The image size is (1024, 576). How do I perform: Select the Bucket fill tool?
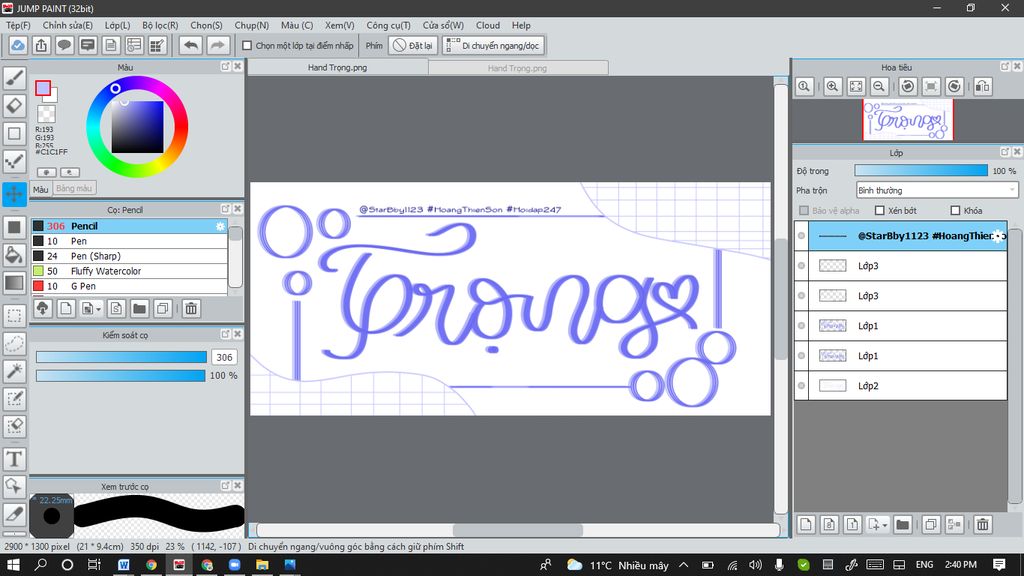14,255
